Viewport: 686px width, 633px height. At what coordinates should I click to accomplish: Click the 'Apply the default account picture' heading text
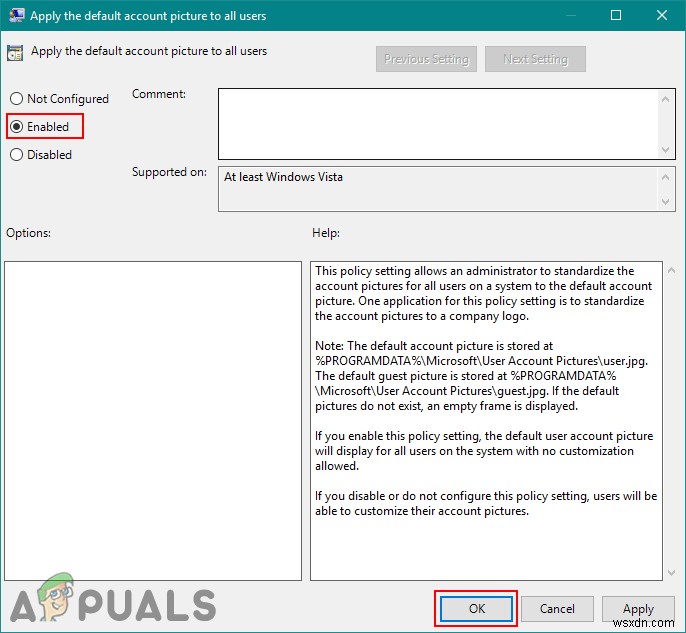(x=149, y=51)
